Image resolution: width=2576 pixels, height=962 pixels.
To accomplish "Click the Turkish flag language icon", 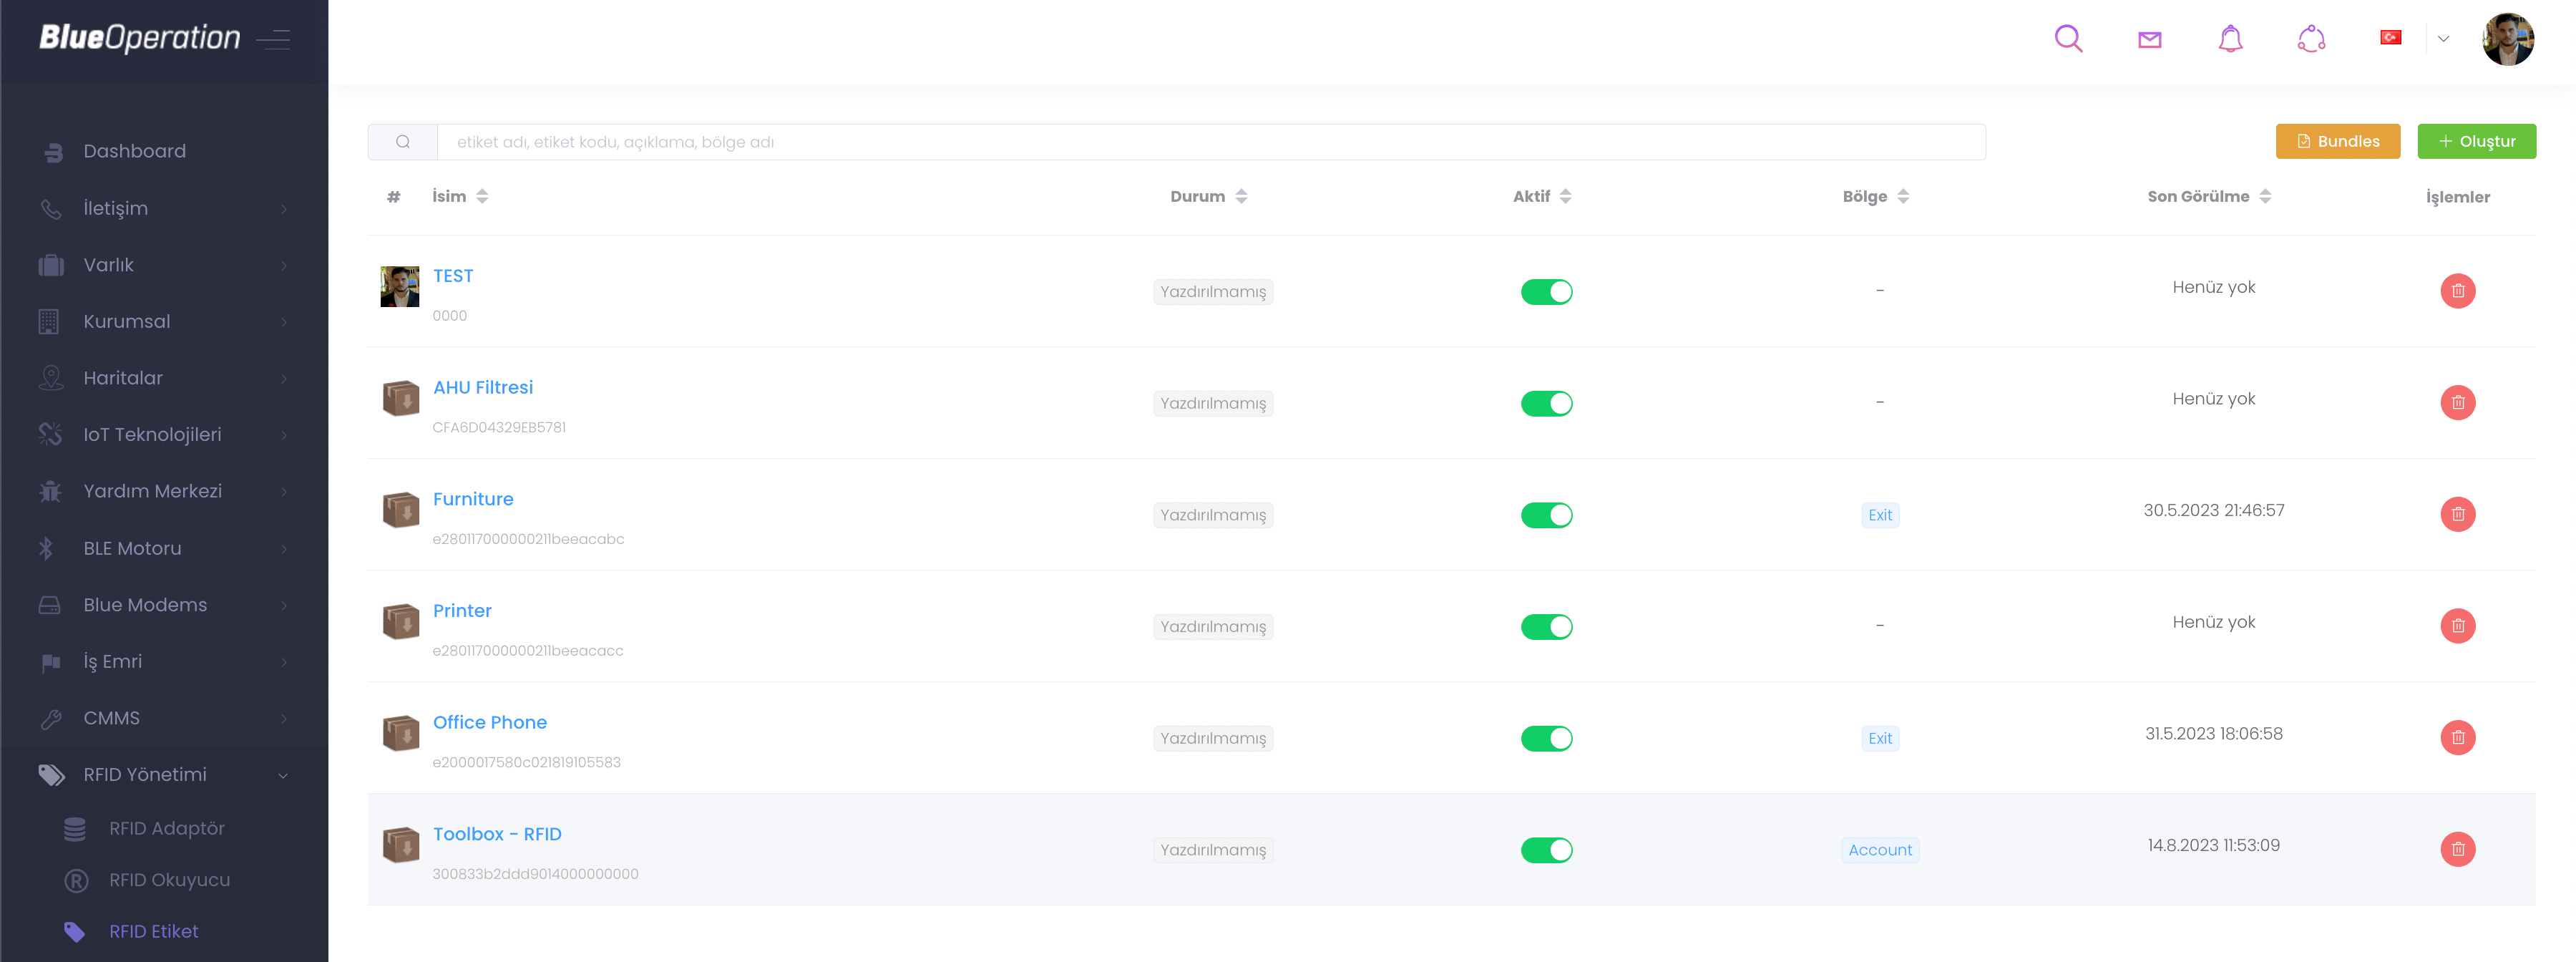I will (2390, 37).
